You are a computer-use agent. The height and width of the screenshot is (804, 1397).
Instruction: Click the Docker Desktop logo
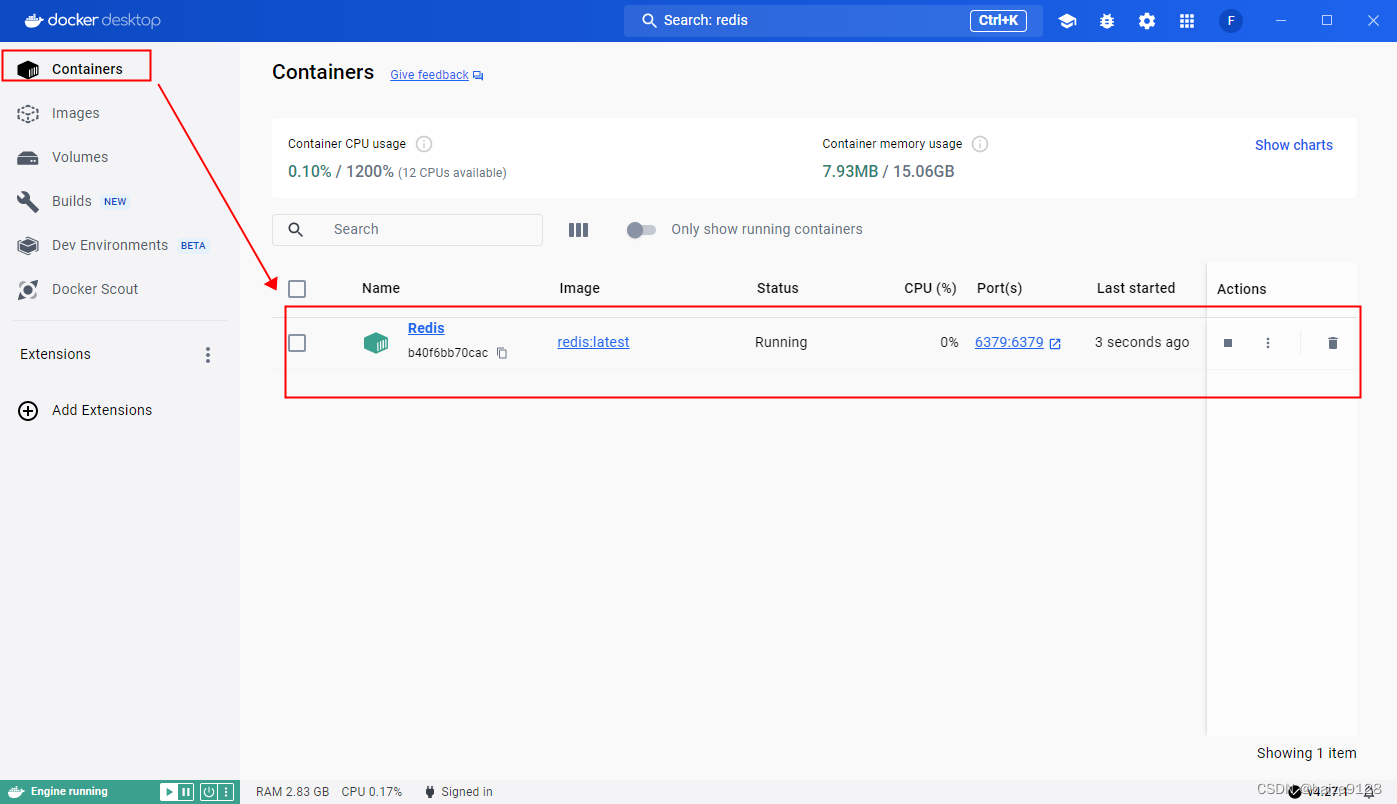[92, 21]
